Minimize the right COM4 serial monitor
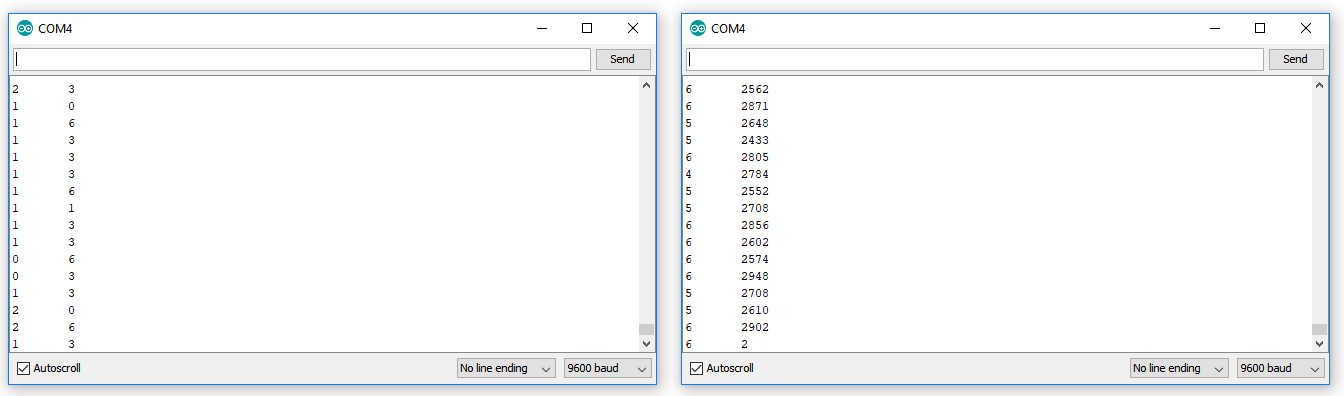This screenshot has height=396, width=1344. point(1214,28)
